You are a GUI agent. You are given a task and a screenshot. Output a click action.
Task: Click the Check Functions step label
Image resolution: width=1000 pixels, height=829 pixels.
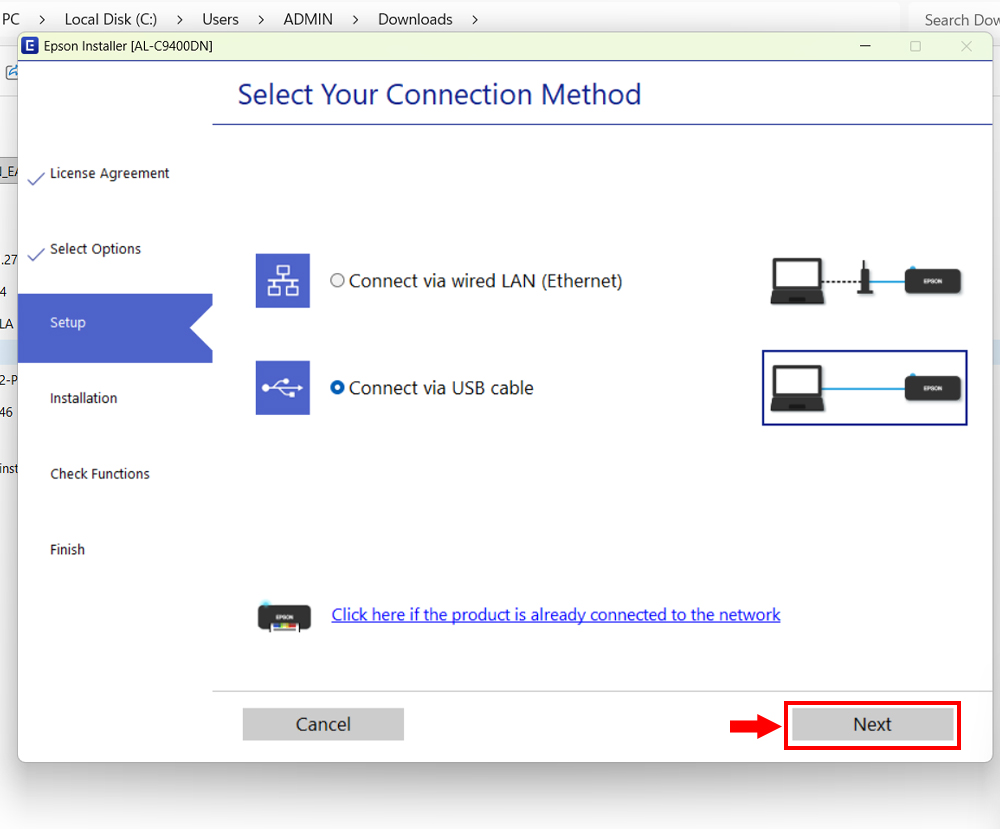(99, 474)
